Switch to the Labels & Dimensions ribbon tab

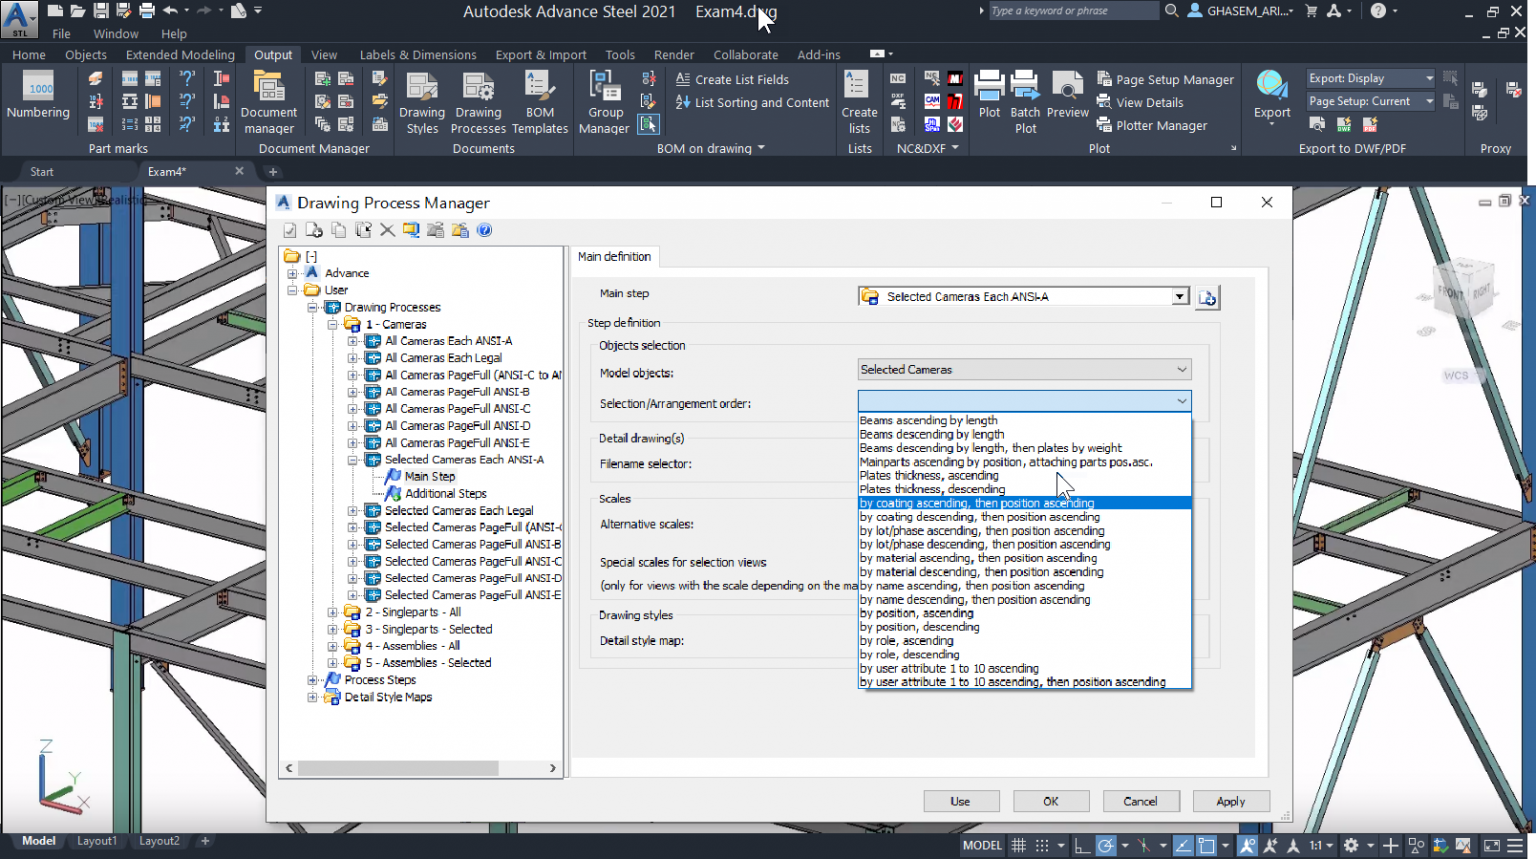(x=418, y=55)
